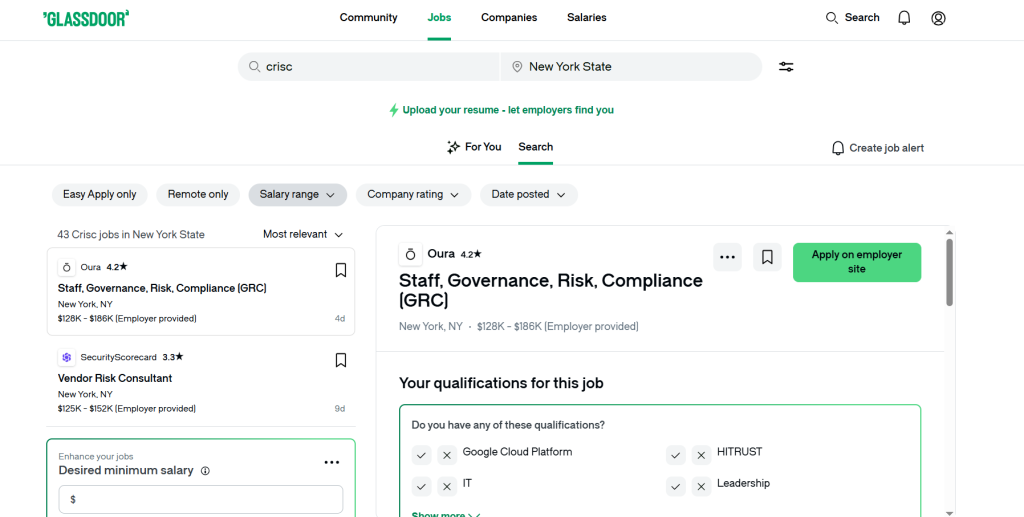Expand Show more qualifications

pos(445,514)
